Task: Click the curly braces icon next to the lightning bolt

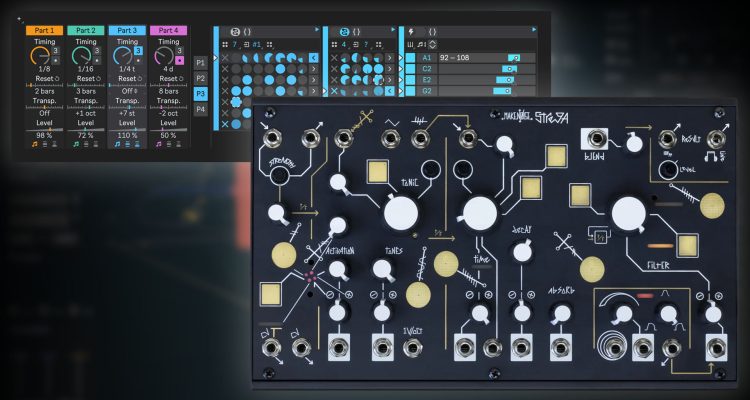Action: pyautogui.click(x=432, y=32)
